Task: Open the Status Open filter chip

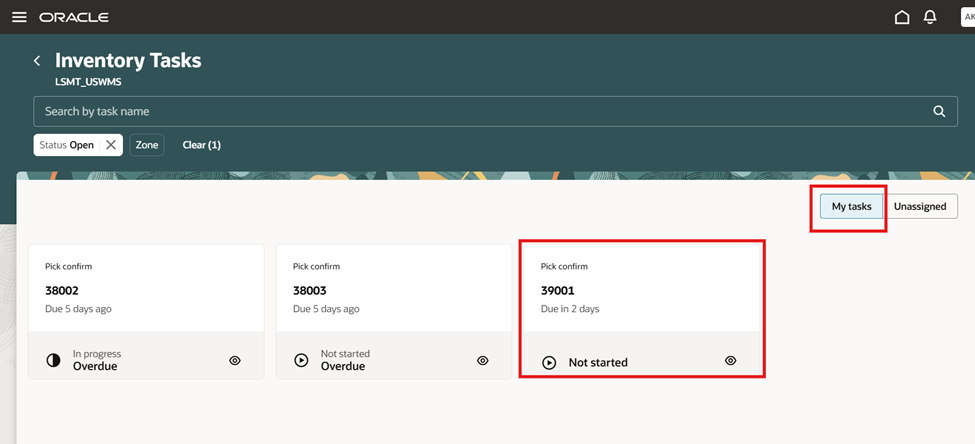Action: pyautogui.click(x=67, y=145)
